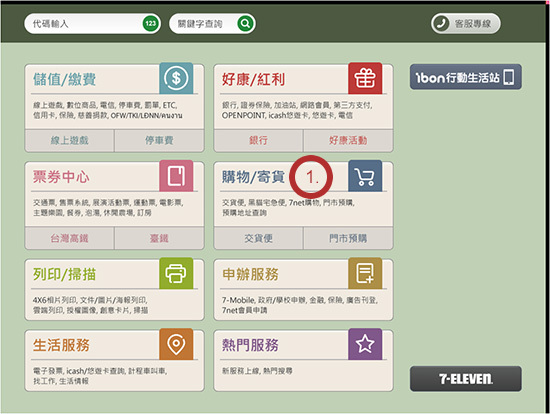This screenshot has width=550, height=414.
Task: Click the 代碼輸入 input field
Action: coord(93,24)
